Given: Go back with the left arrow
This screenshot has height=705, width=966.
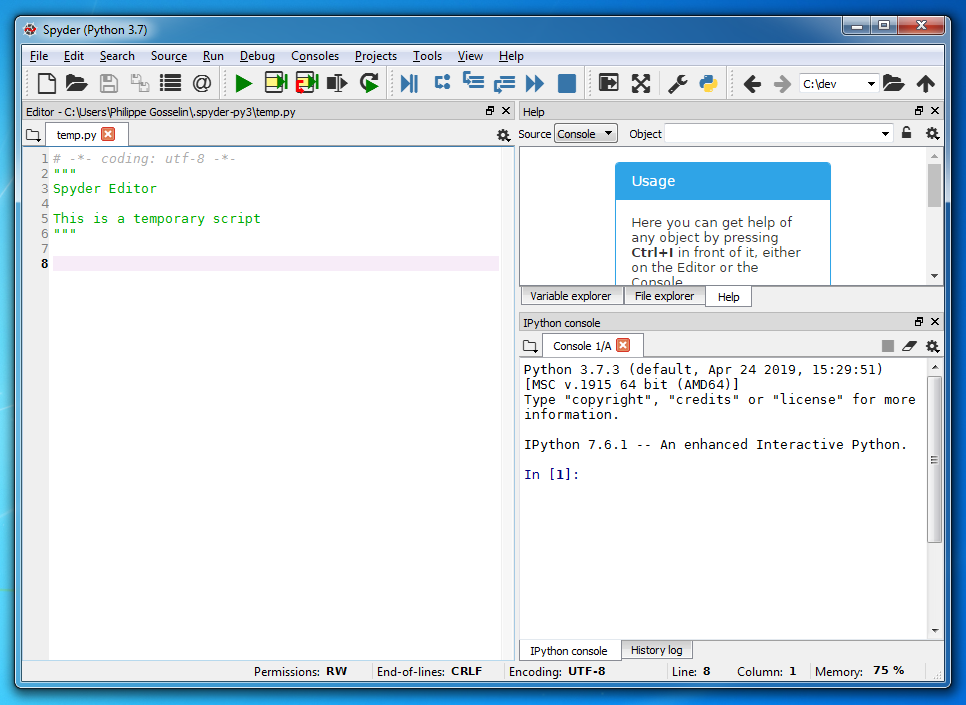Looking at the screenshot, I should [x=752, y=84].
